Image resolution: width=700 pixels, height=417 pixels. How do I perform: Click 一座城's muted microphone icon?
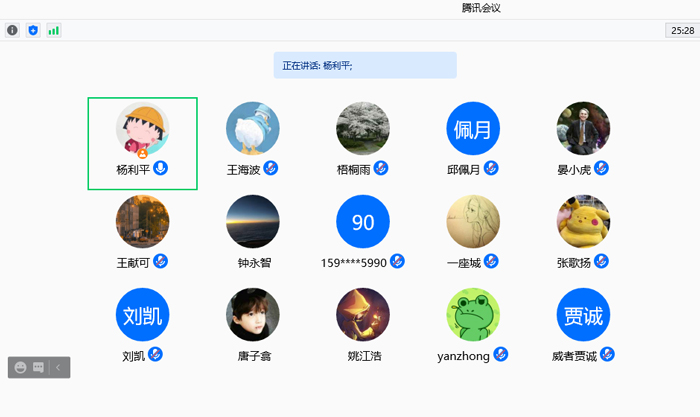(x=491, y=261)
